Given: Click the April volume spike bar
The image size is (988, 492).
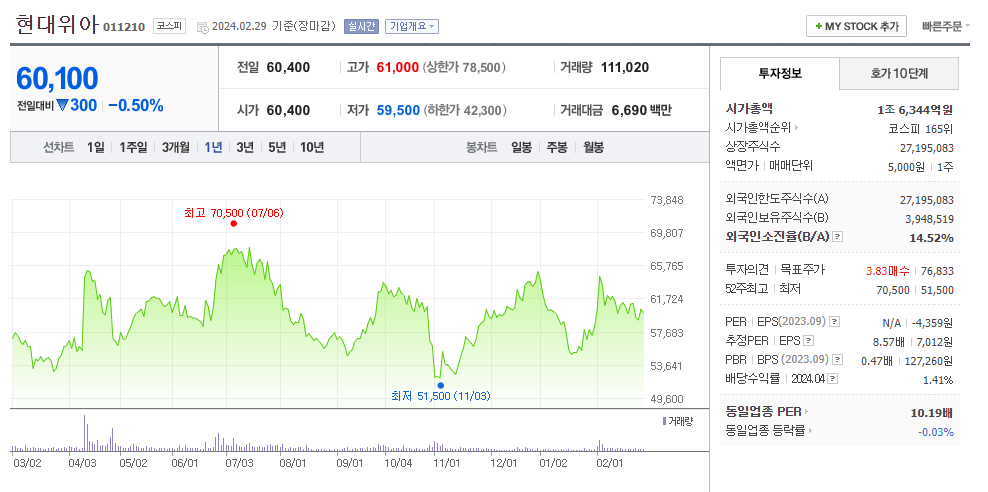Looking at the screenshot, I should coord(84,433).
